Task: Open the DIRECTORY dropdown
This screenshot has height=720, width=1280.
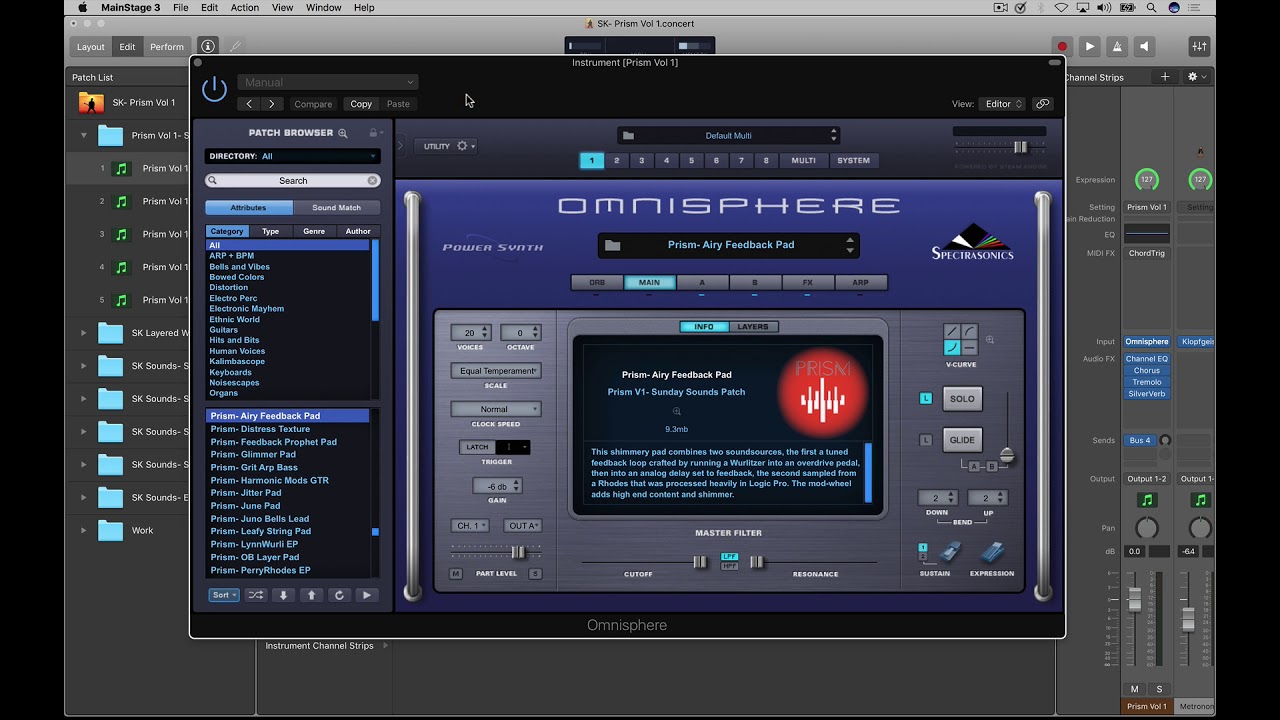Action: [291, 156]
